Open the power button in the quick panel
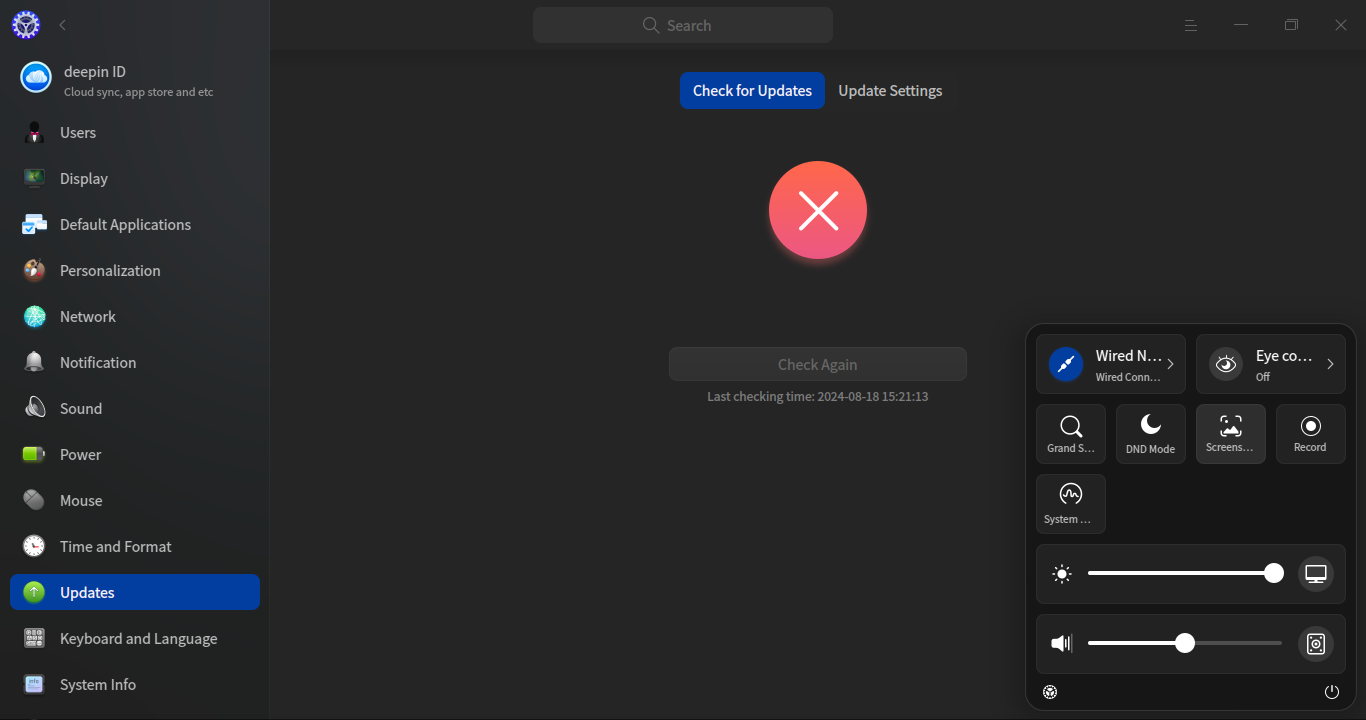This screenshot has height=720, width=1366. pos(1332,692)
